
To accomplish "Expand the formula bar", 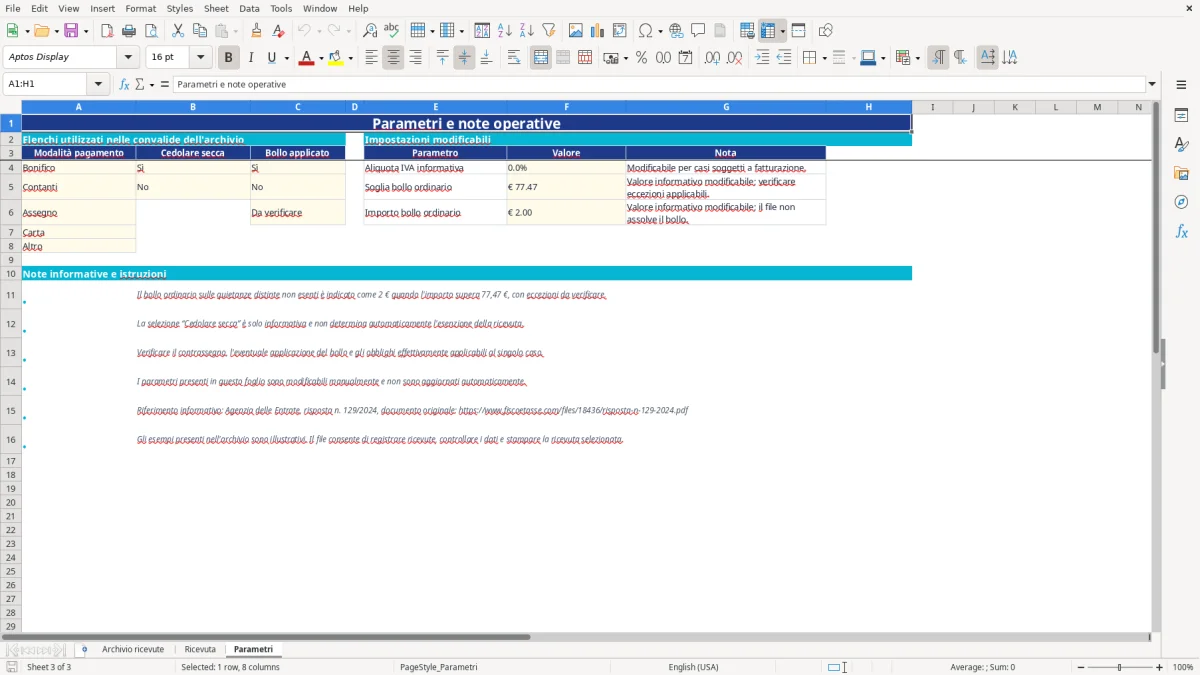I will coord(1152,84).
